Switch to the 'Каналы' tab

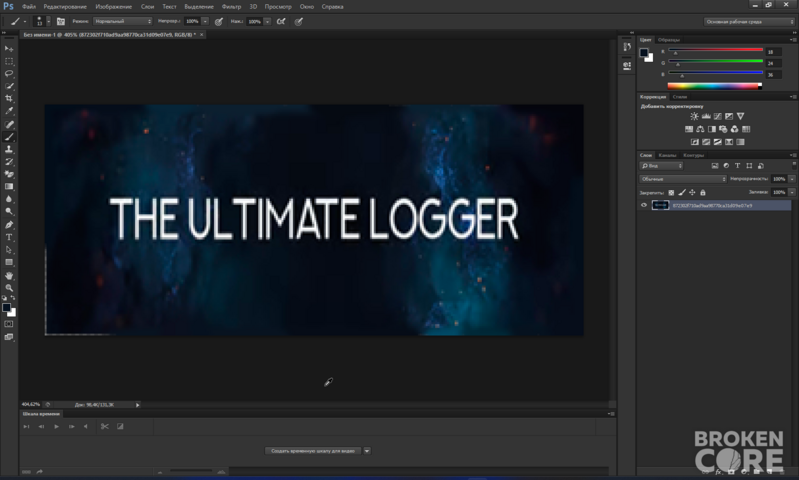pos(667,155)
